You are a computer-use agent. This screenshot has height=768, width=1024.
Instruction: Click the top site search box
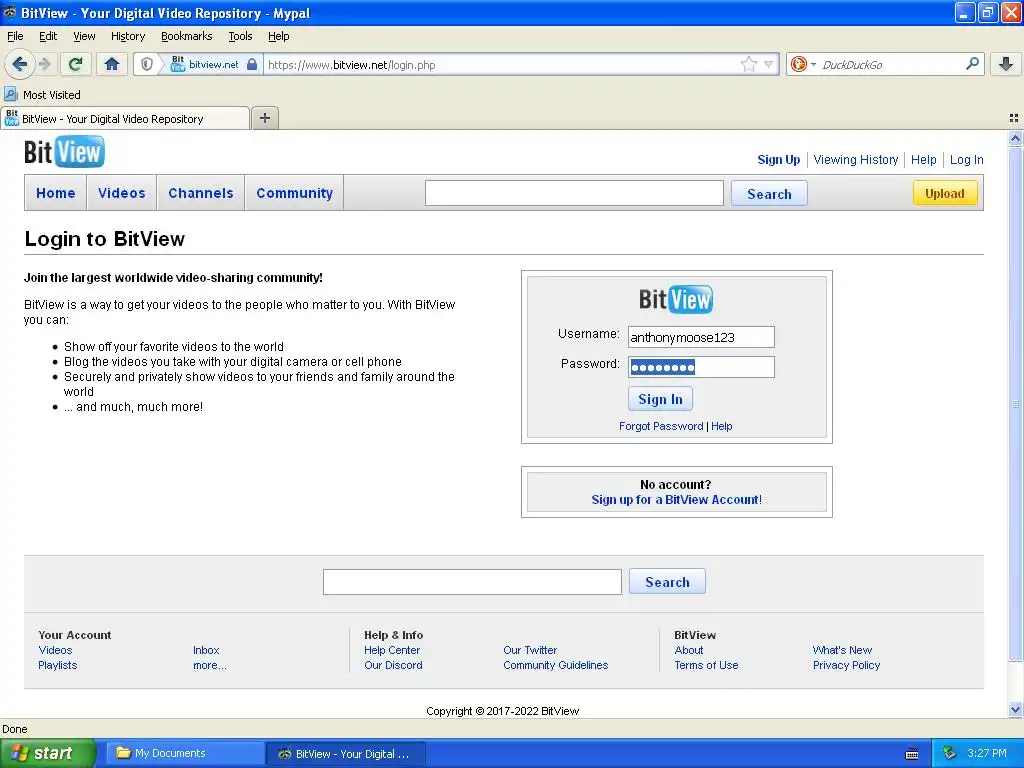(574, 193)
